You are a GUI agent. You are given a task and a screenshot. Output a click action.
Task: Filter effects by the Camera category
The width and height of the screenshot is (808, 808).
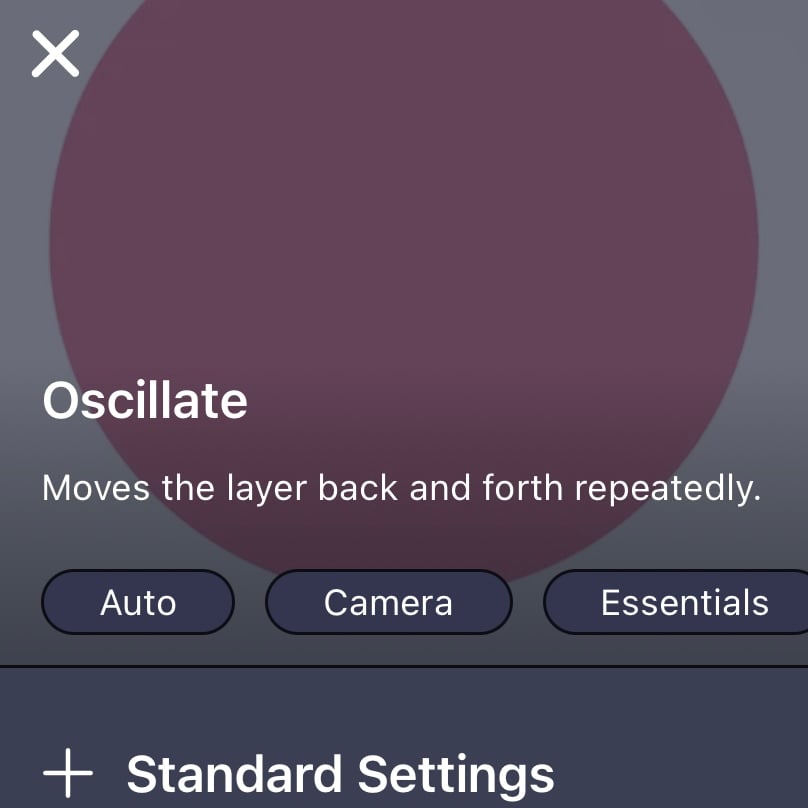point(388,602)
